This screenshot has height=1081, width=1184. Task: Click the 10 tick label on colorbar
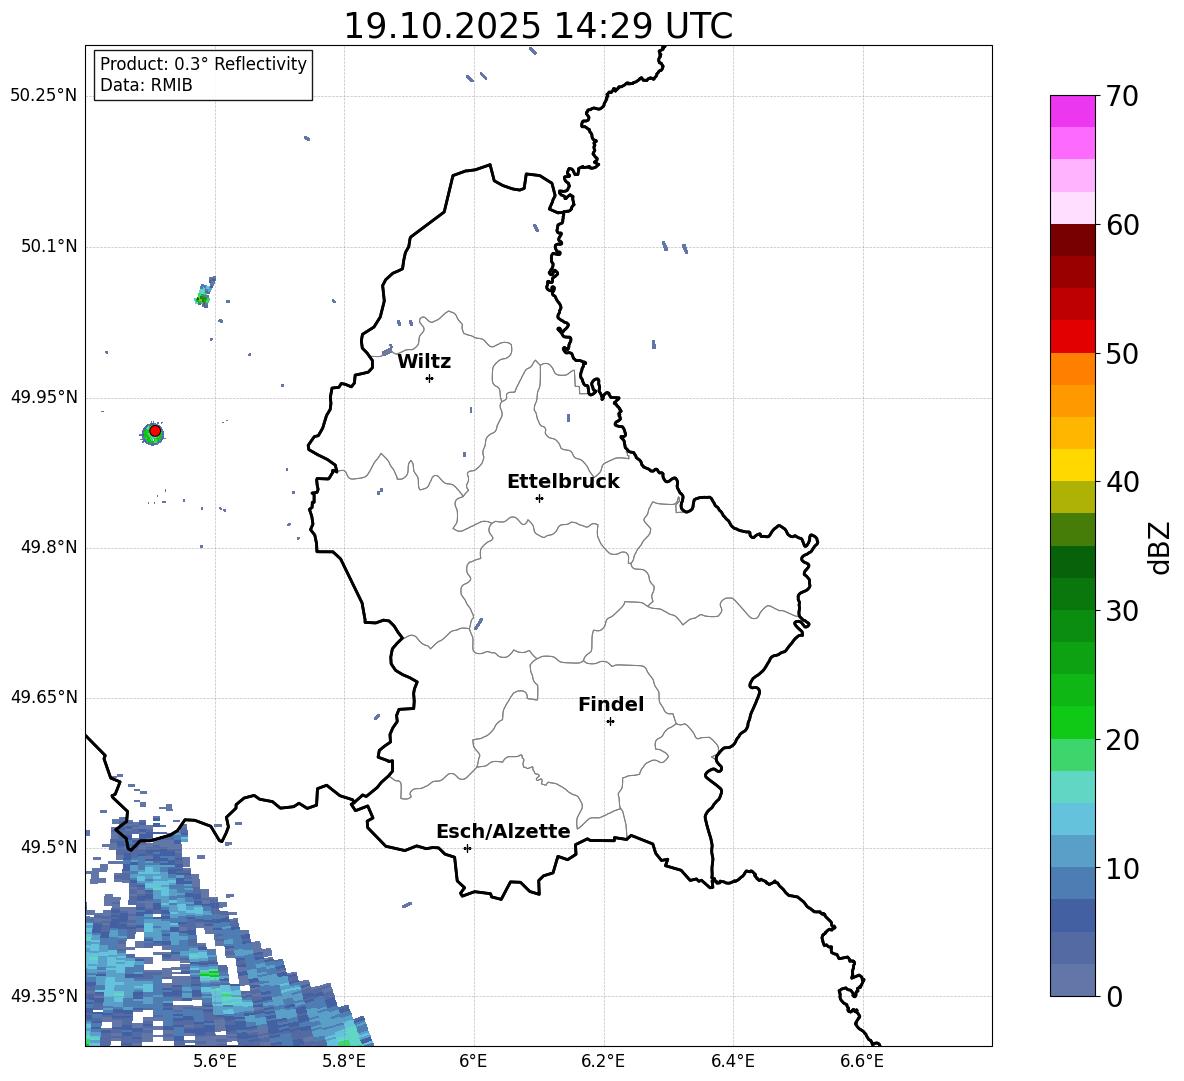[1121, 868]
